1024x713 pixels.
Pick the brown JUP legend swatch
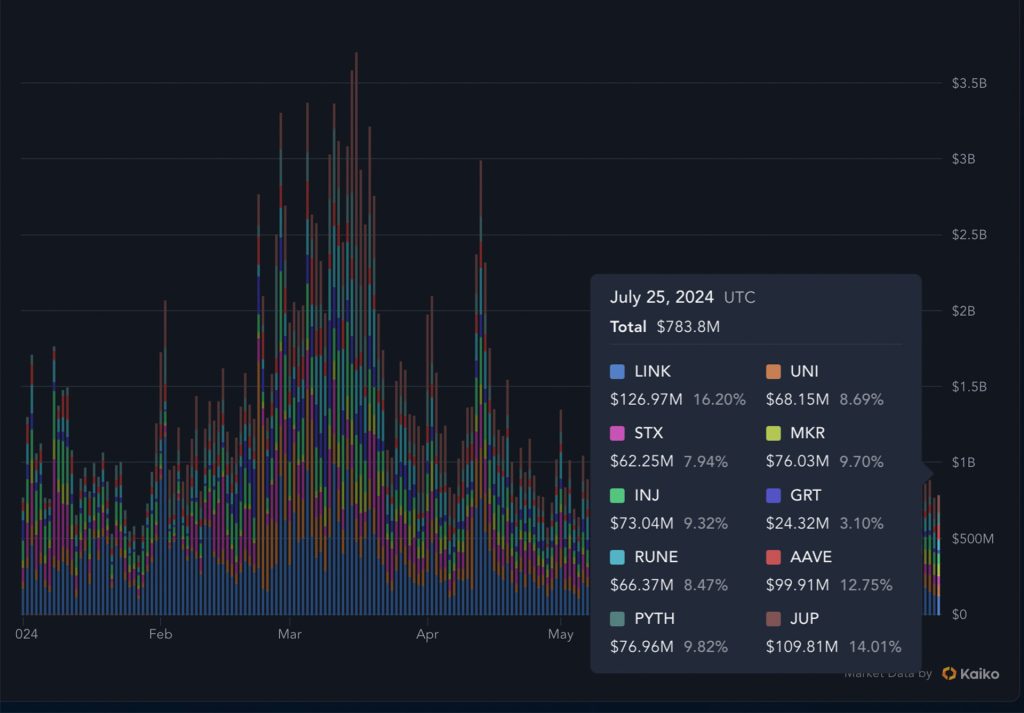pyautogui.click(x=774, y=619)
